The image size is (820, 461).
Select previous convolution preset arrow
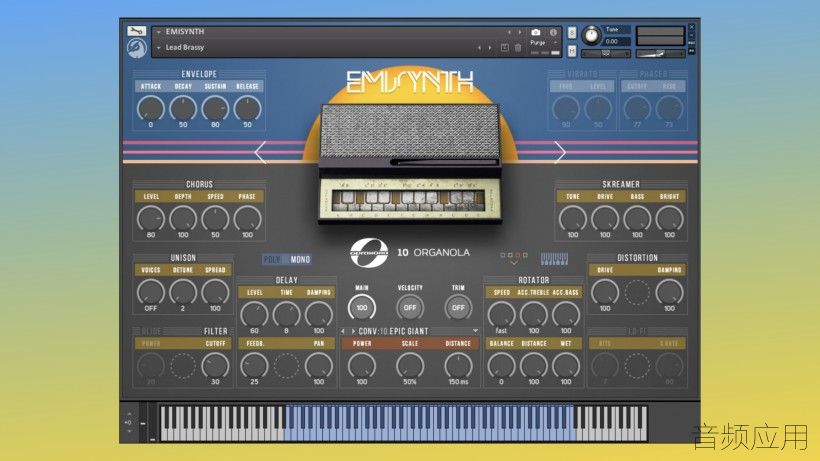pos(343,331)
